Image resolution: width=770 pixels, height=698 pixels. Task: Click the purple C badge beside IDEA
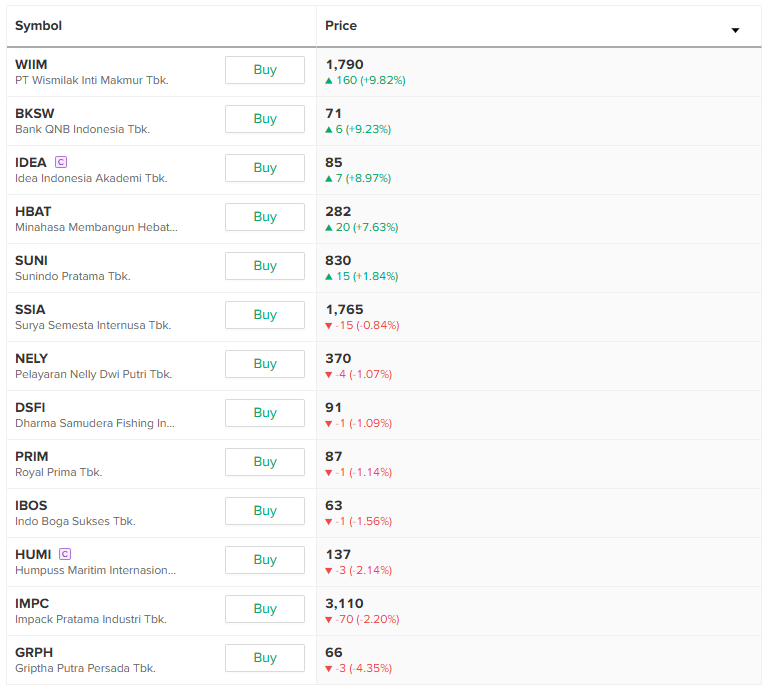point(61,161)
